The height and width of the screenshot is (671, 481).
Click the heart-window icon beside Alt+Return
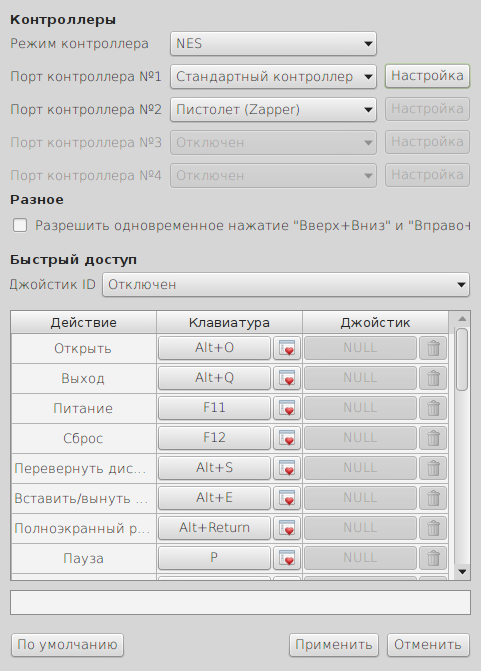point(287,528)
